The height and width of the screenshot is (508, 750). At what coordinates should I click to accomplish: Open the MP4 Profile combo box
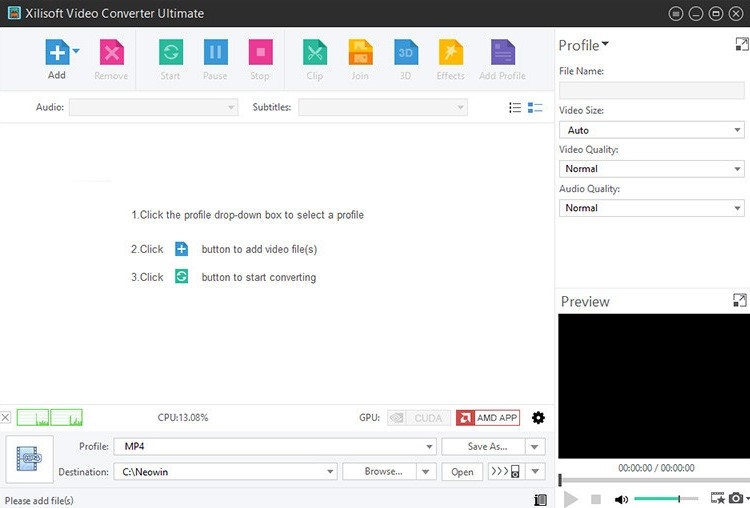click(x=275, y=446)
